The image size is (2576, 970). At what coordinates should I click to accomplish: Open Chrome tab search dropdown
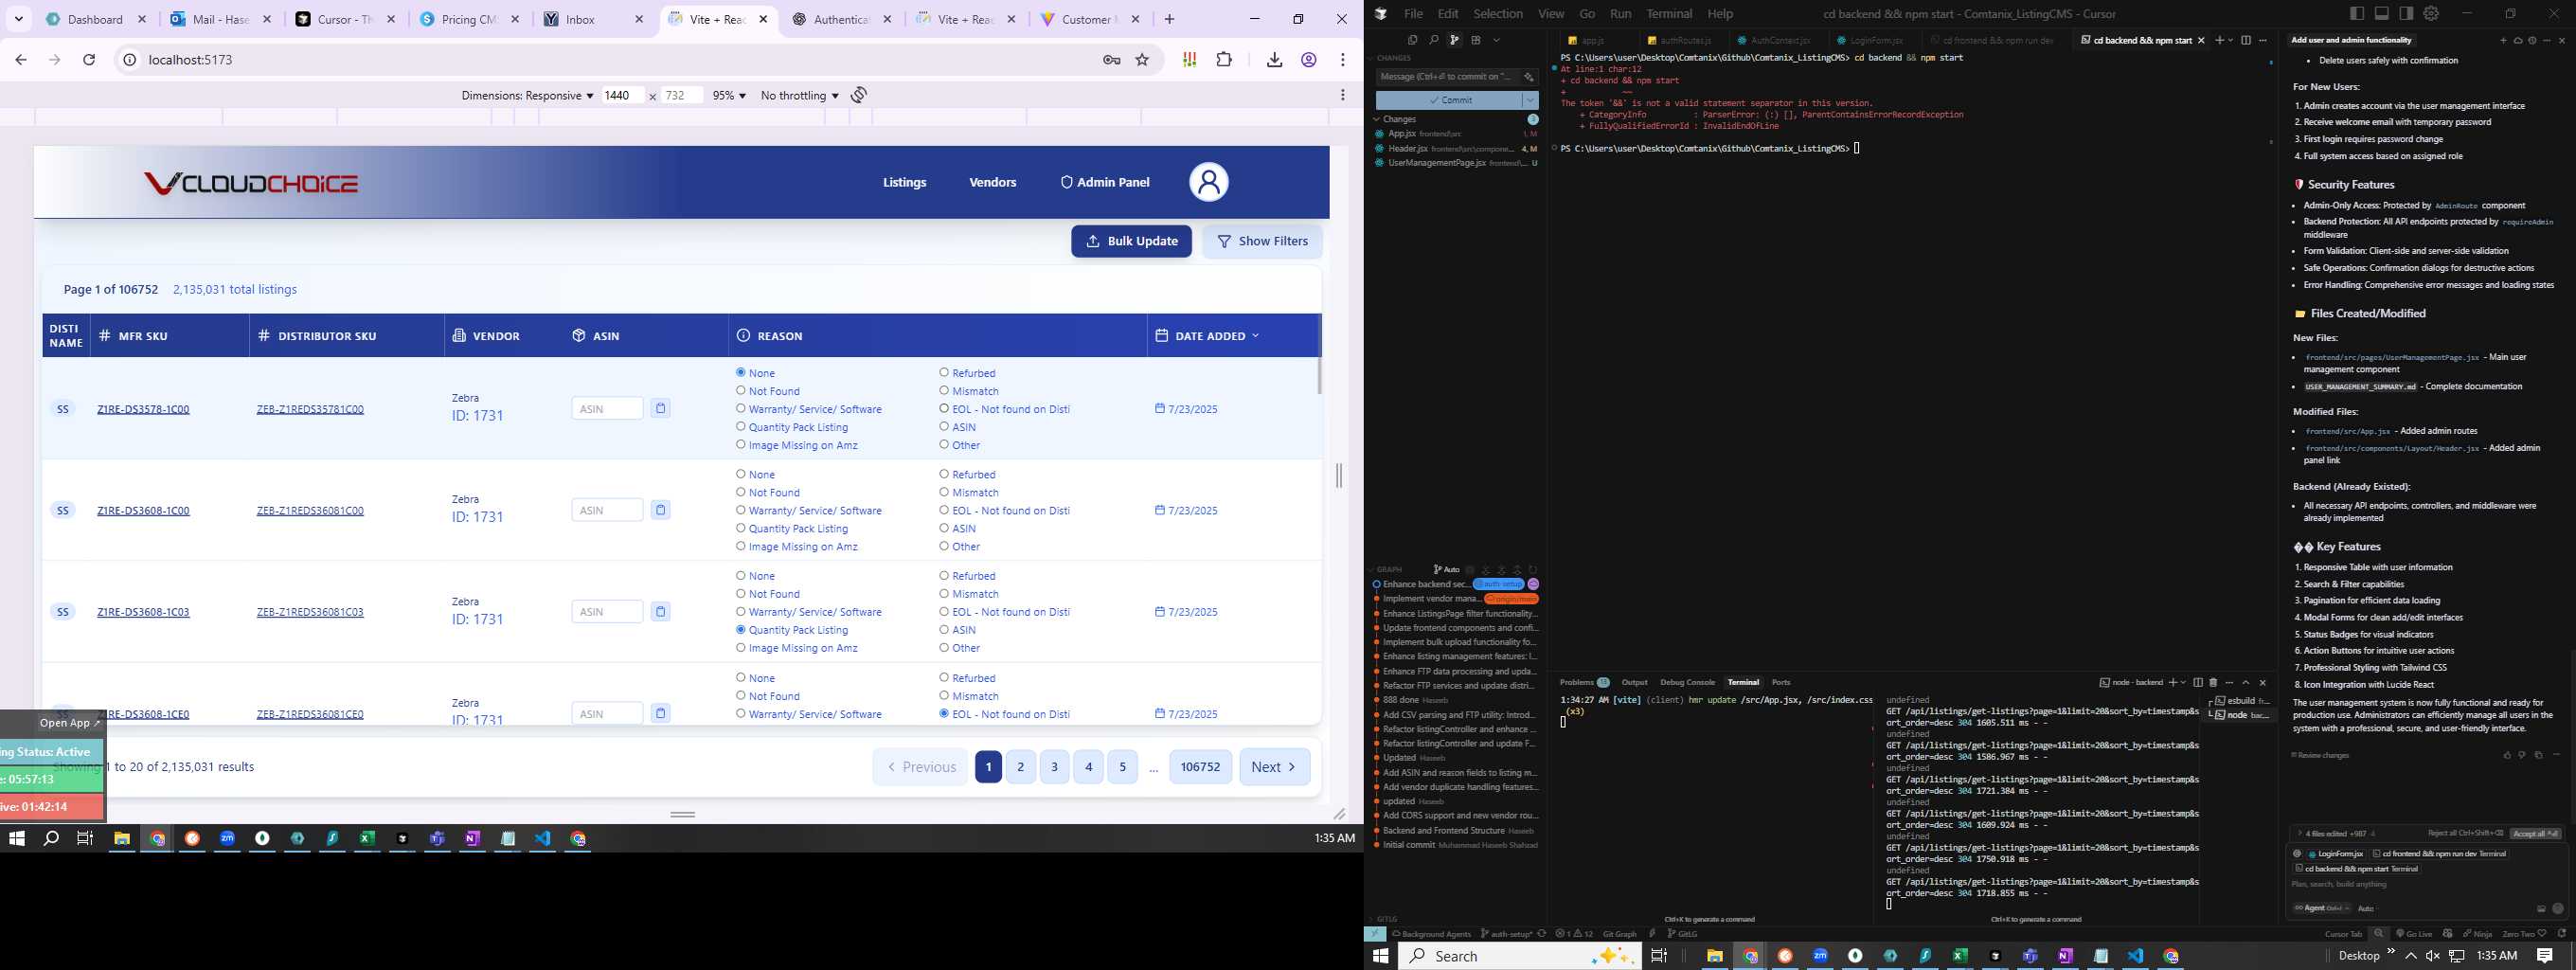pos(18,19)
